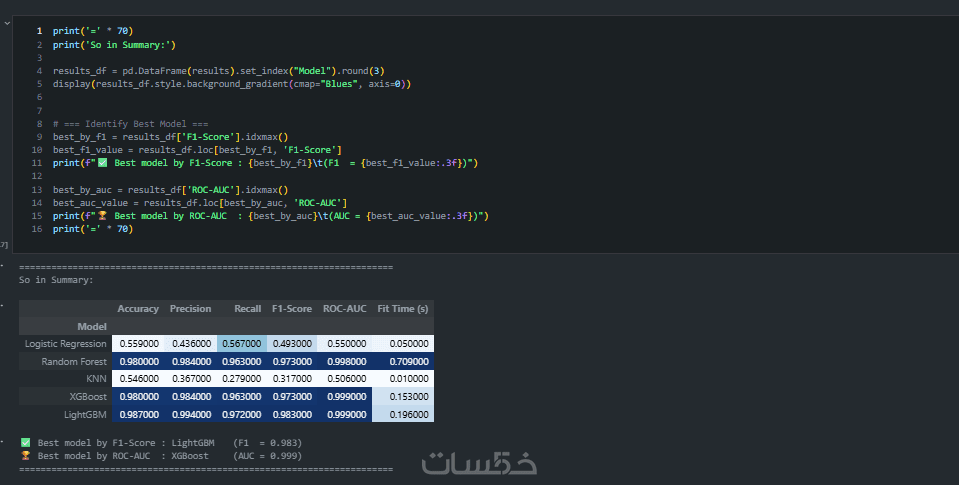This screenshot has width=959, height=485.
Task: Click the best_auc_value assignment line
Action: pyautogui.click(x=199, y=202)
